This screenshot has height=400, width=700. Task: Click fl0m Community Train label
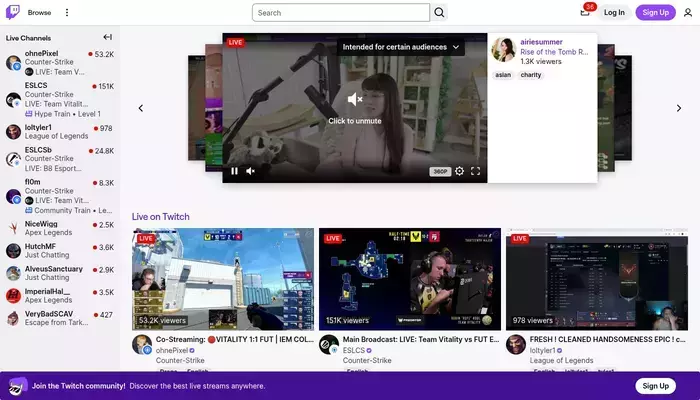click(x=68, y=210)
